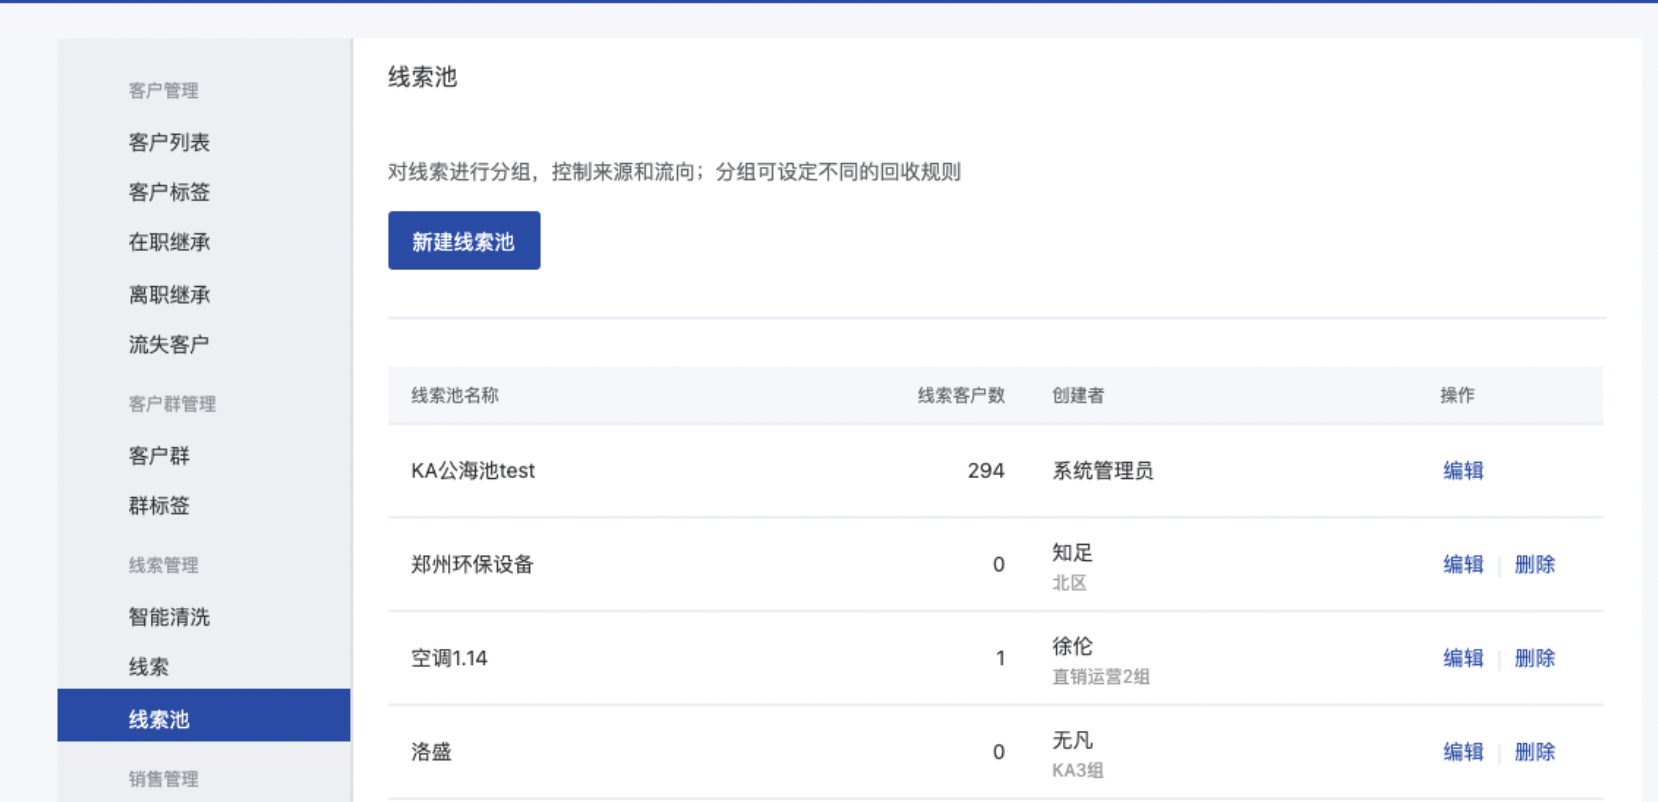Delete the 空调1.14 pool
Viewport: 1658px width, 802px height.
click(x=1535, y=658)
